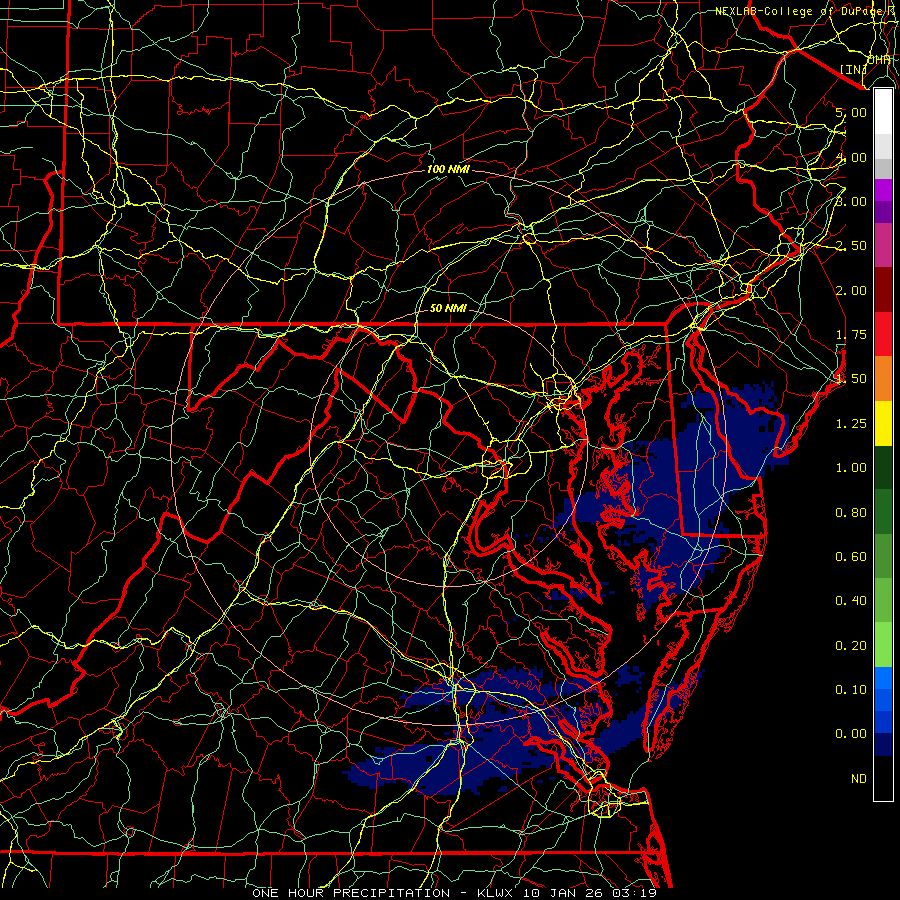This screenshot has height=900, width=900.
Task: Click the 0.10 legend value
Action: pos(851,690)
